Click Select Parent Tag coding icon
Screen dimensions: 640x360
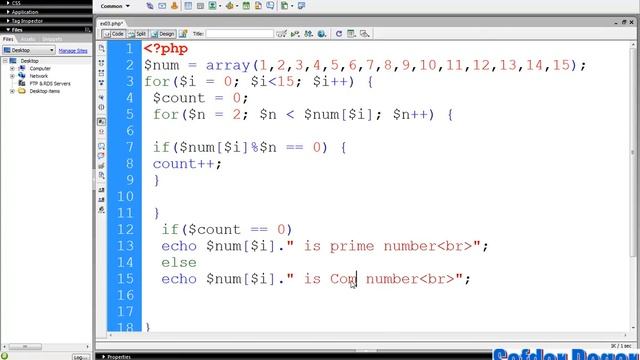point(102,97)
